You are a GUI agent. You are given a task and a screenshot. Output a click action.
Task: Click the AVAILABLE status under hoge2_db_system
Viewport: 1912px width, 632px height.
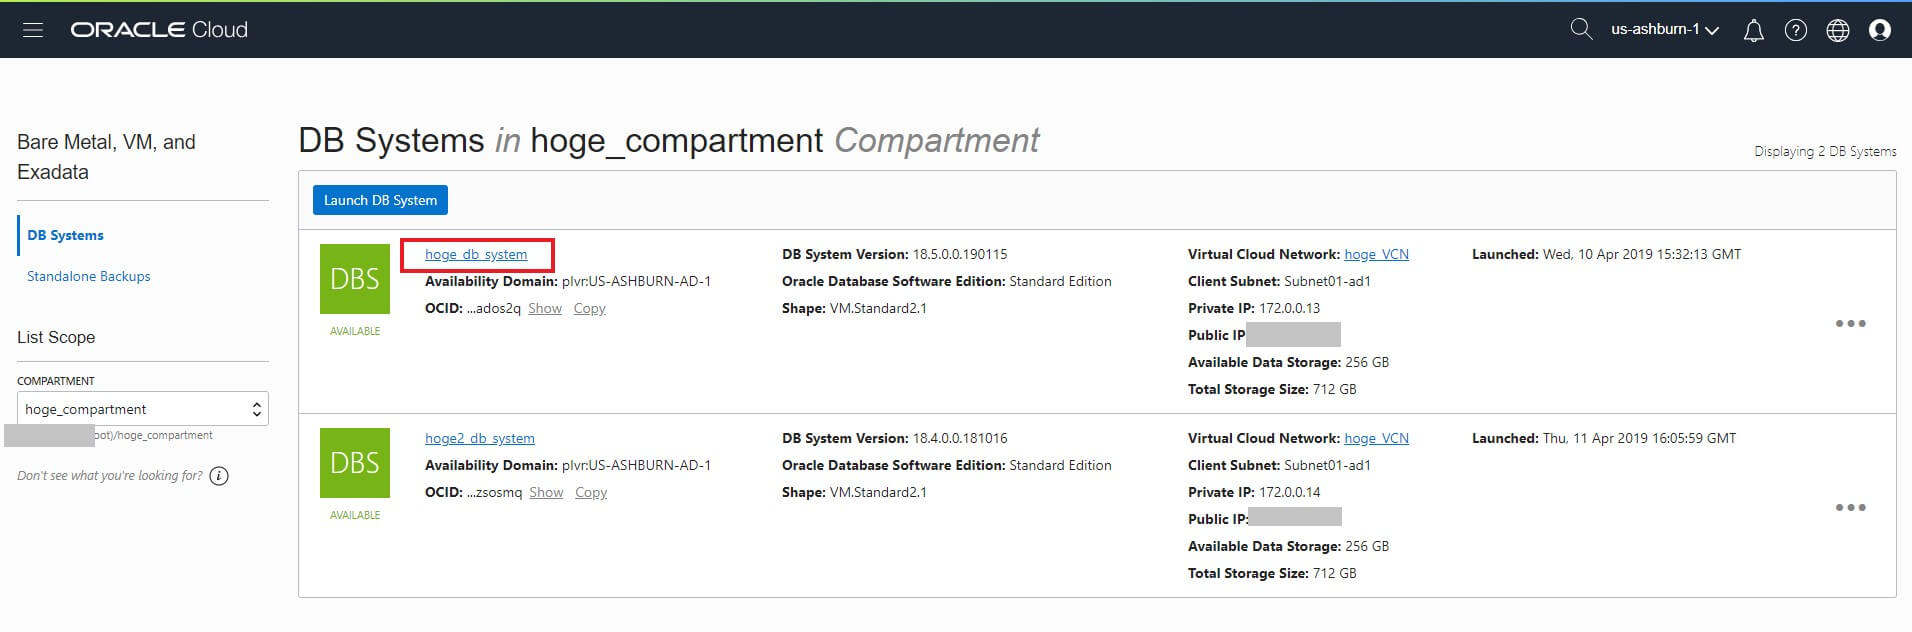(x=355, y=515)
